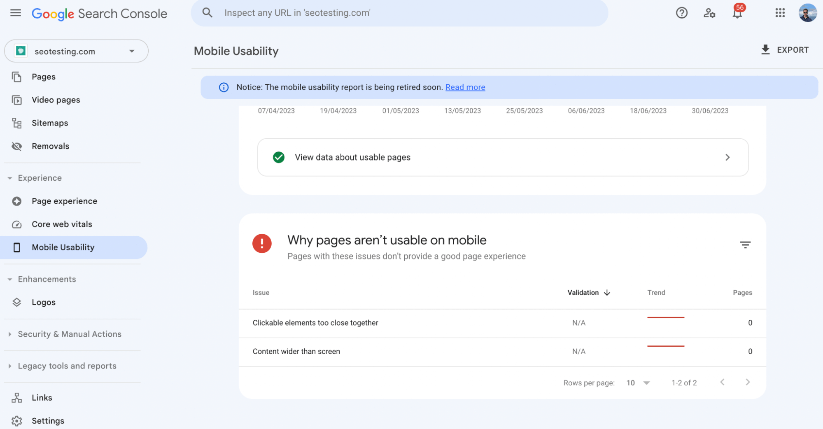Click the Export download button
The height and width of the screenshot is (429, 823).
(785, 50)
